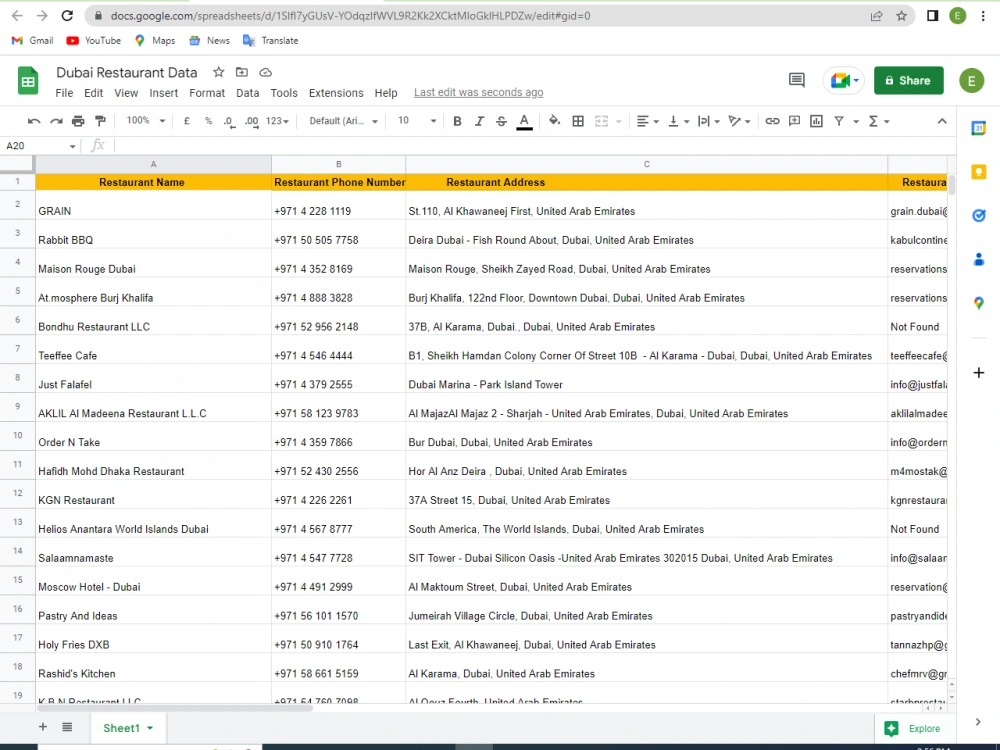
Task: Open the fill colour picker
Action: 554,121
